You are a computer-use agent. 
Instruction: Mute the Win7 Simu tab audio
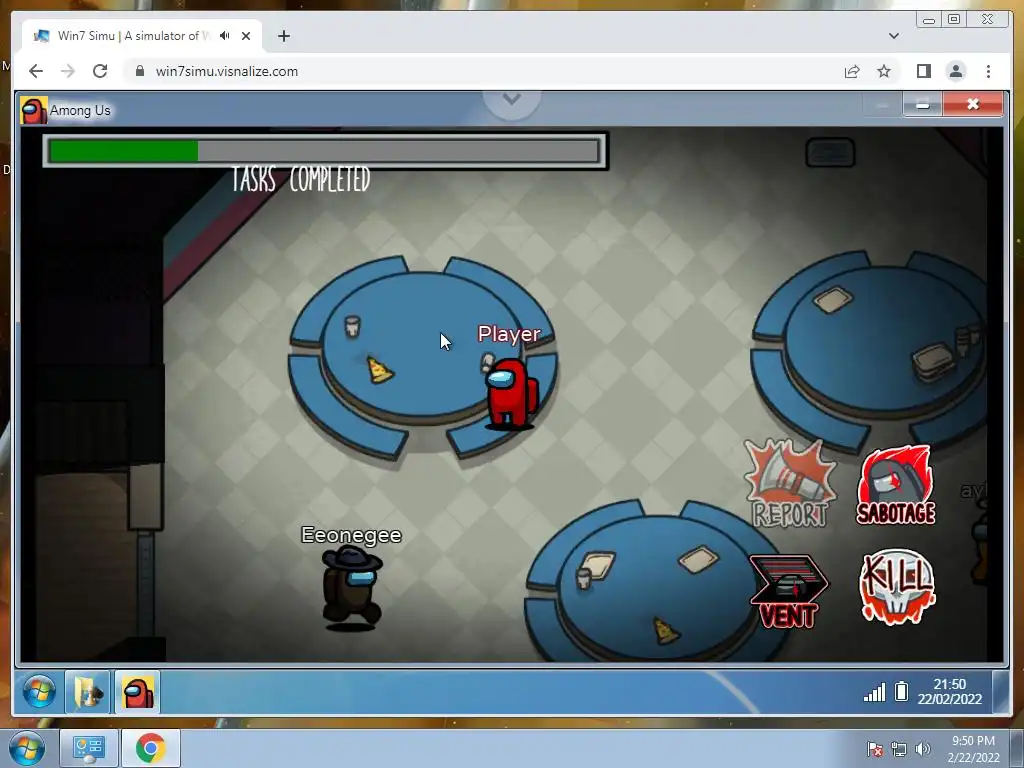coord(225,36)
